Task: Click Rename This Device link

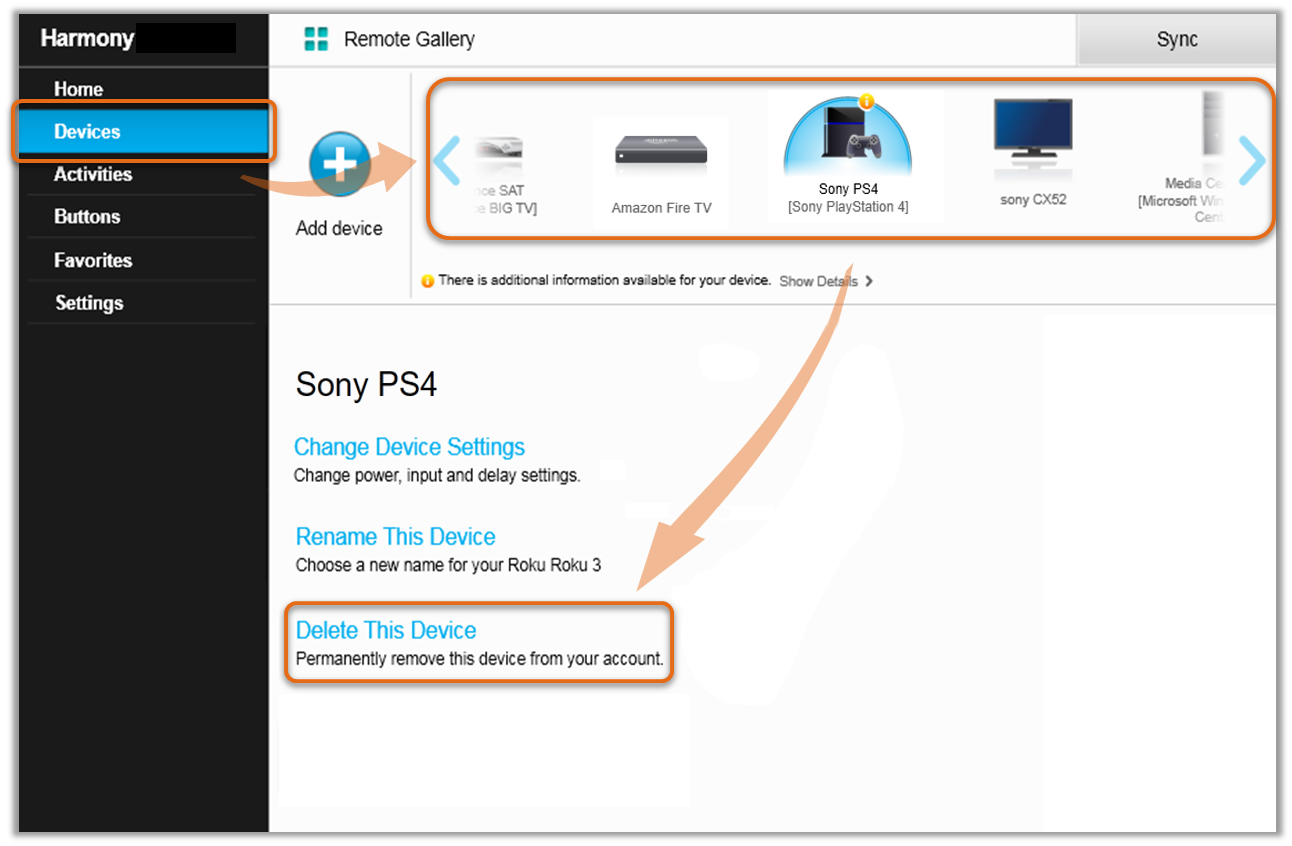Action: pos(395,537)
